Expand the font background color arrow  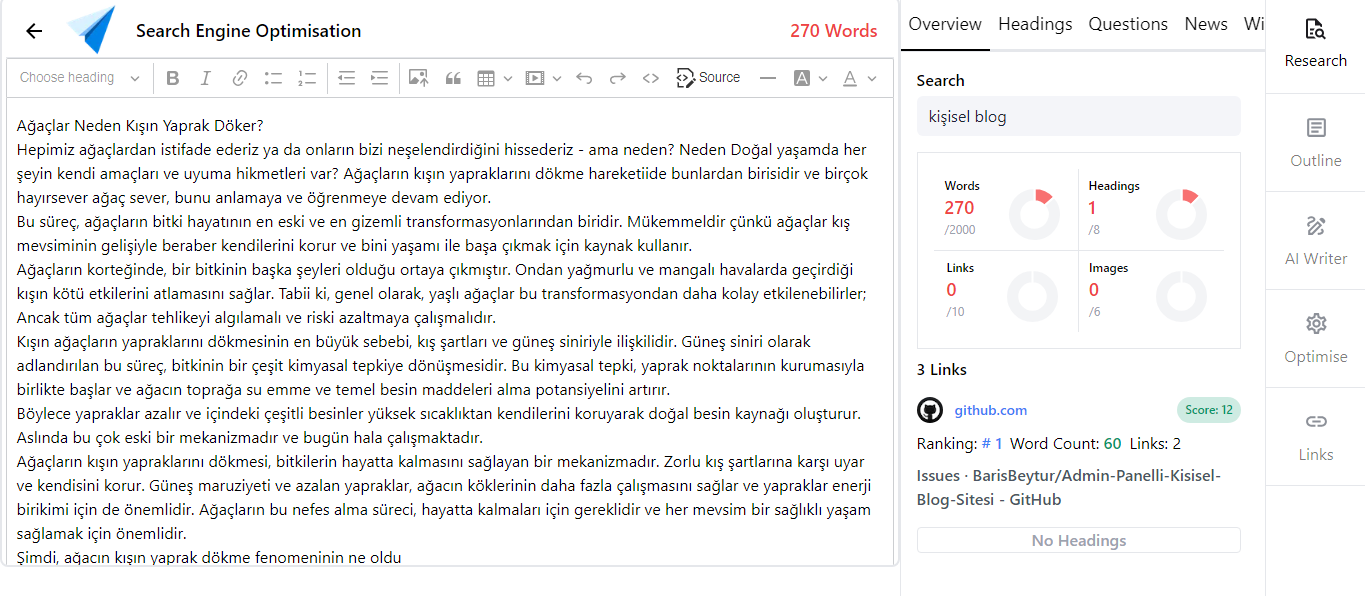(x=823, y=78)
